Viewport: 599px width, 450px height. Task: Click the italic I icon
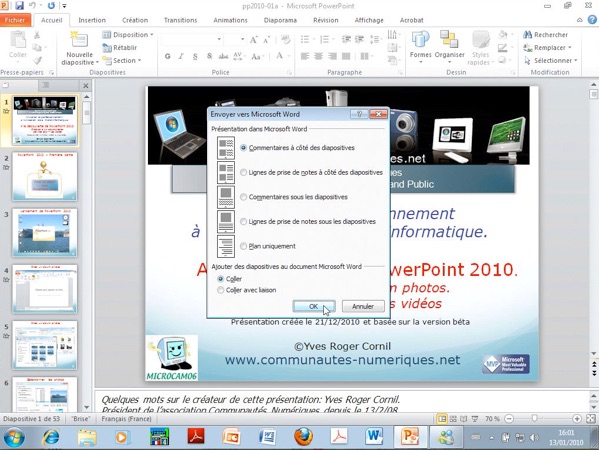181,57
